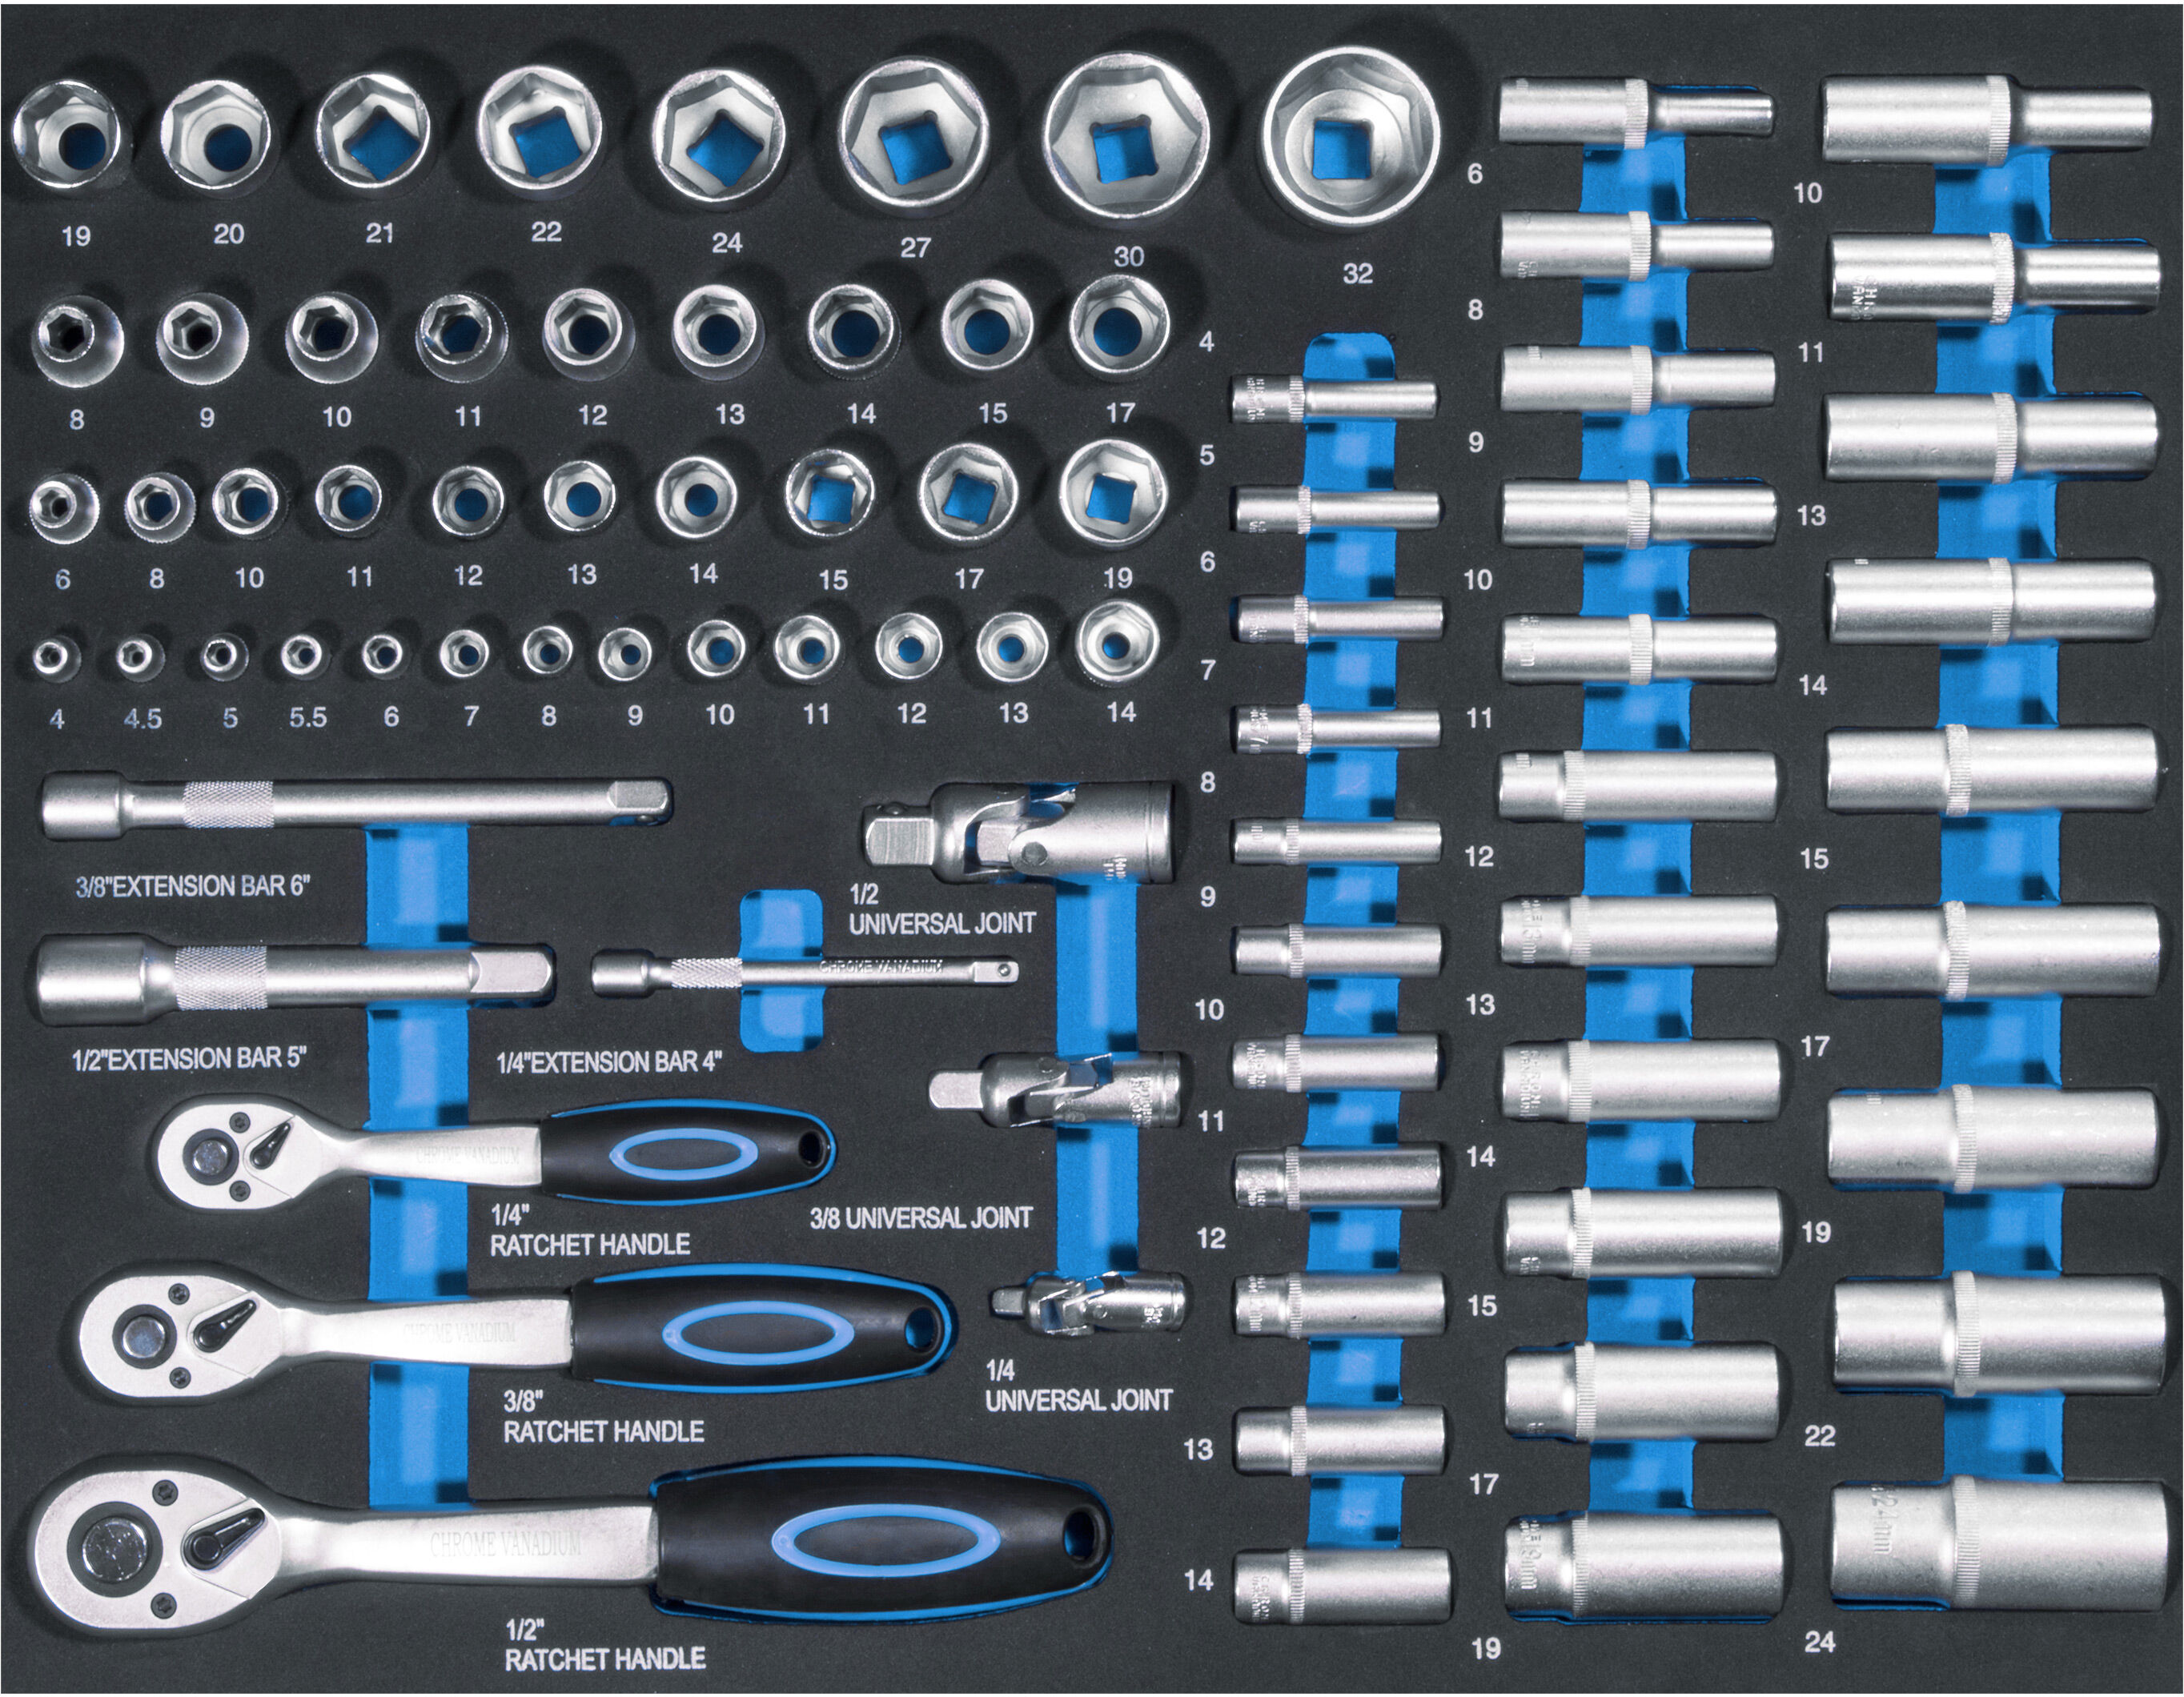The height and width of the screenshot is (1697, 2184).
Task: Click the "20" size label
Action: (229, 234)
